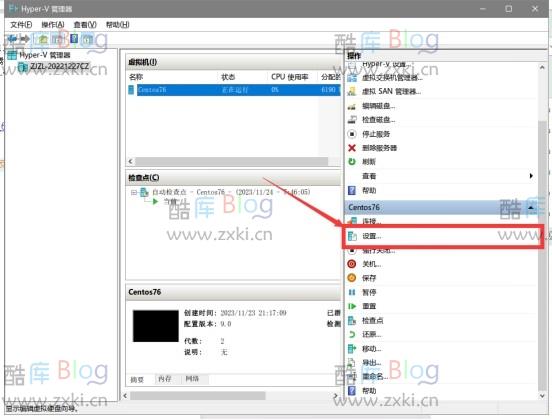Select the 自动检查点 - Centos76 checkpoint
This screenshot has height=420, width=552.
(231, 192)
